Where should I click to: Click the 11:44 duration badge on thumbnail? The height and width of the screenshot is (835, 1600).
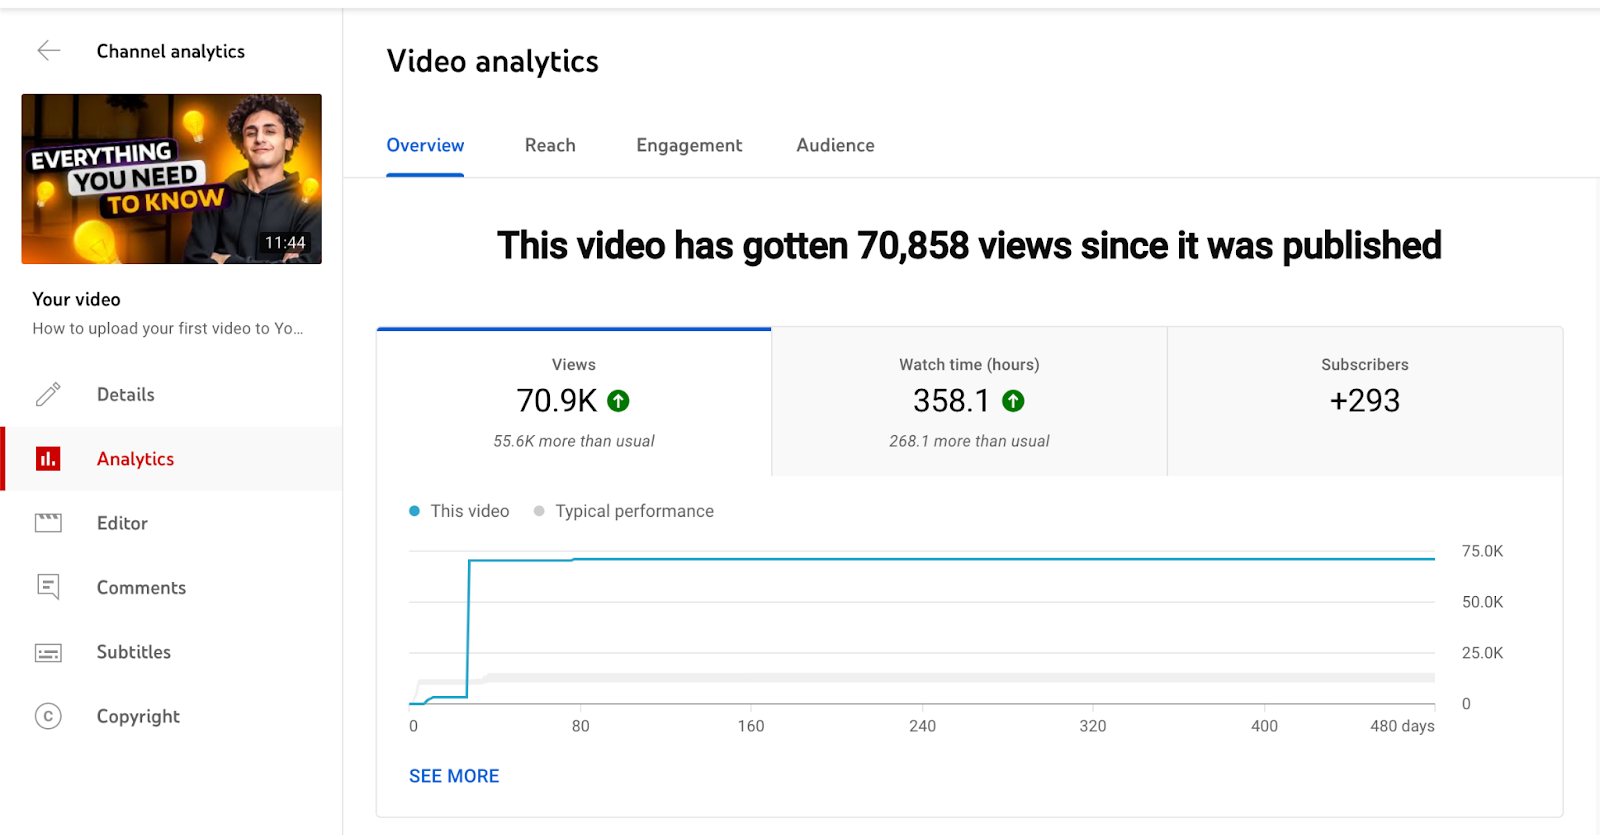[285, 242]
